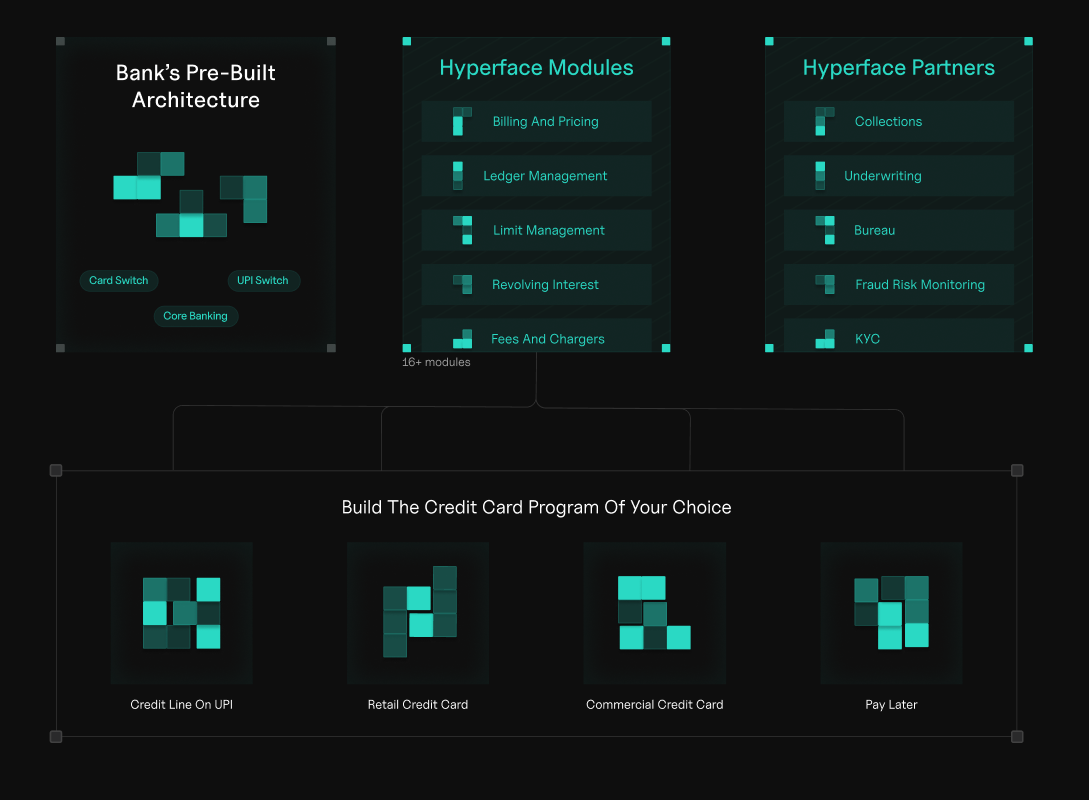Image resolution: width=1089 pixels, height=800 pixels.
Task: Click the Bank's Pre-Built Architecture heading
Action: tap(196, 86)
